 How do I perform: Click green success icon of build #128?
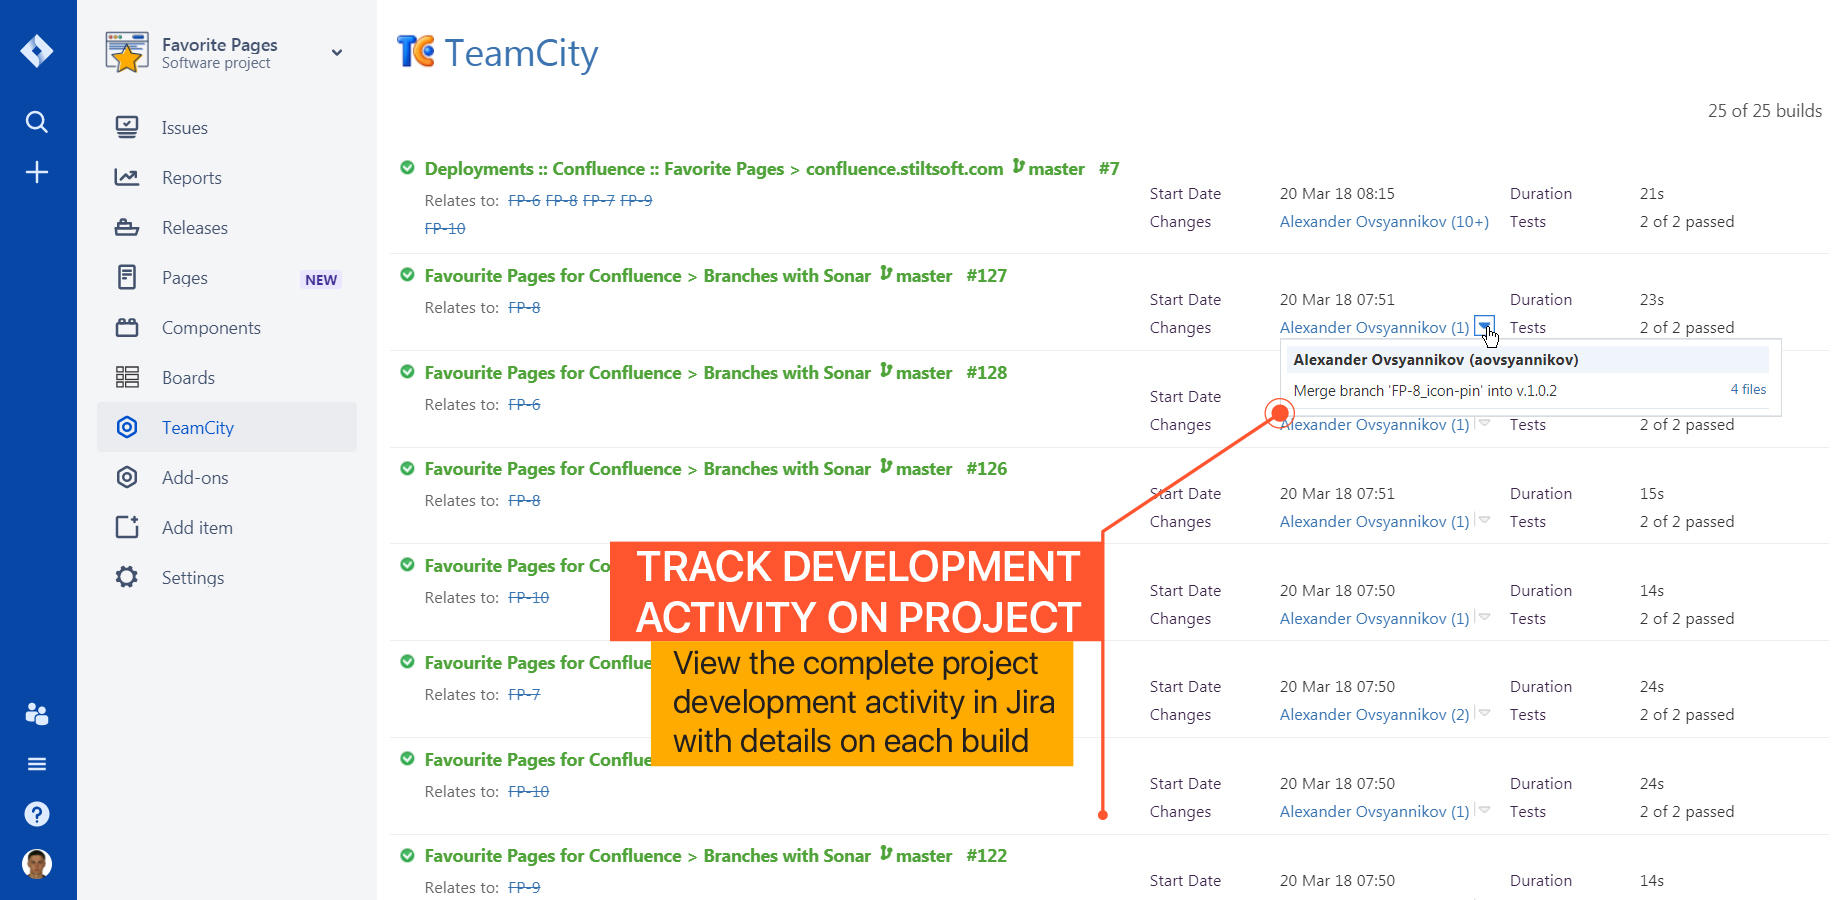(x=407, y=372)
